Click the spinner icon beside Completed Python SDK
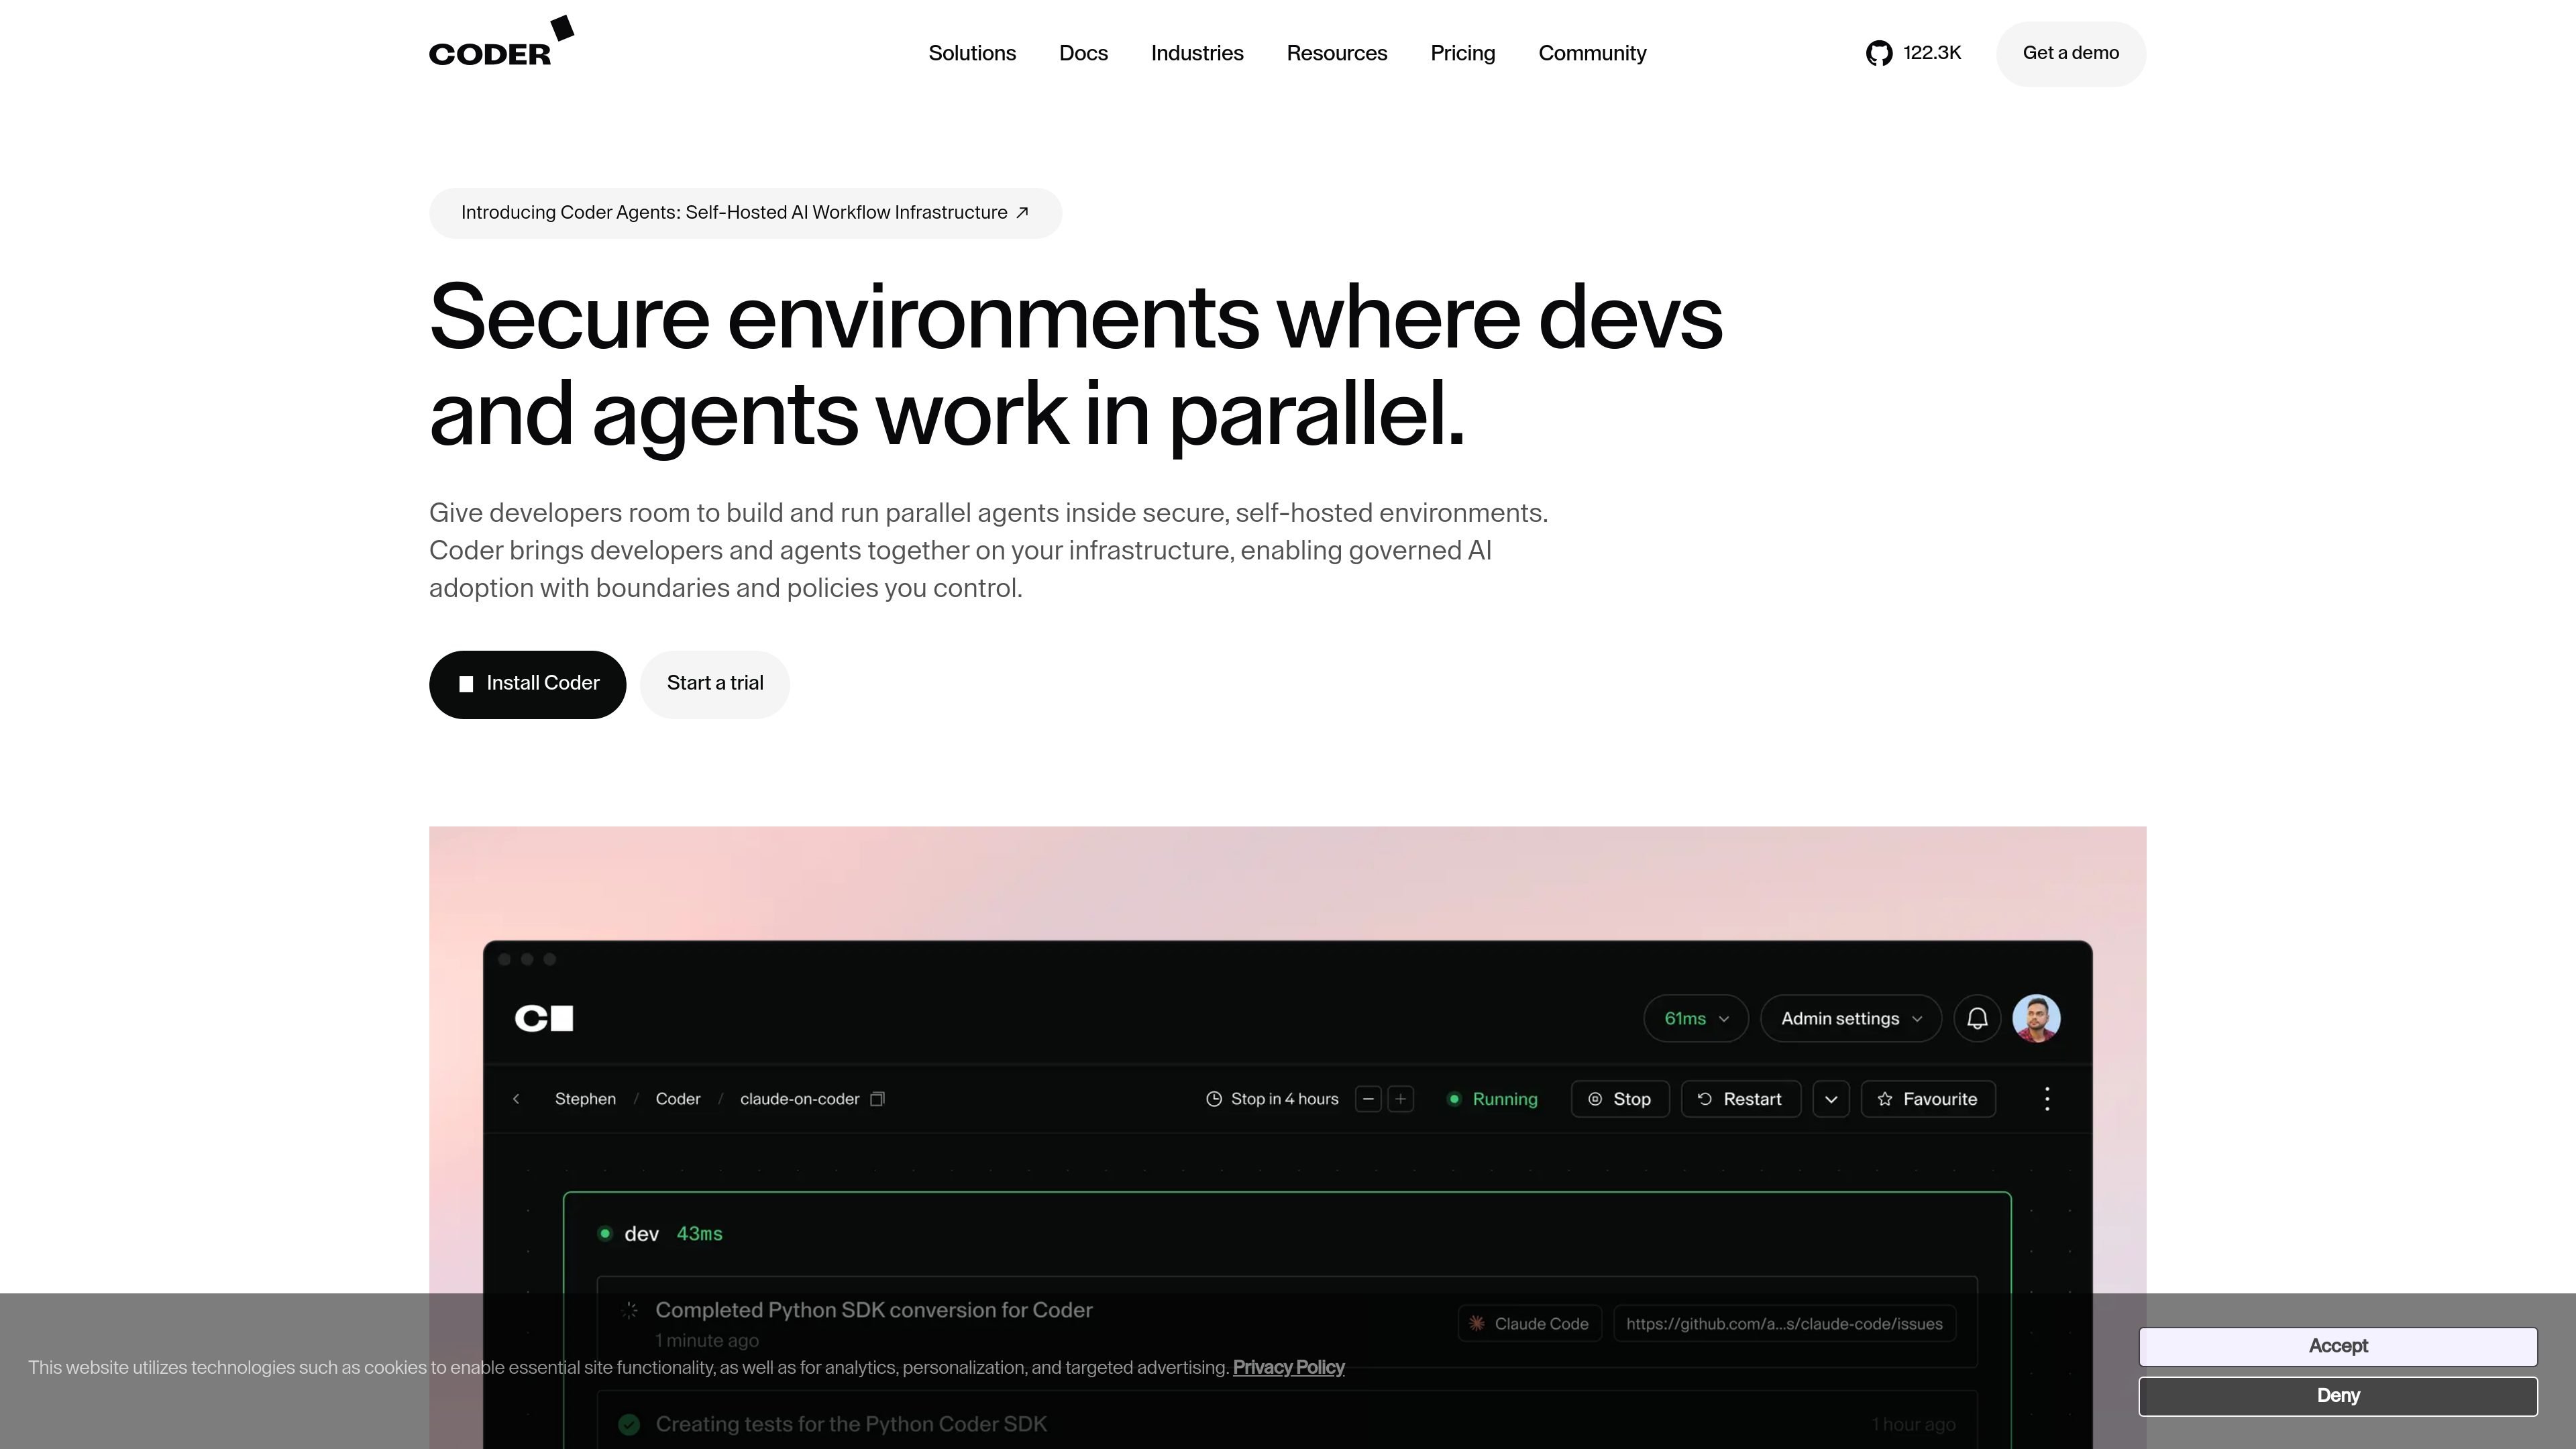The height and width of the screenshot is (1449, 2576). coord(629,1310)
